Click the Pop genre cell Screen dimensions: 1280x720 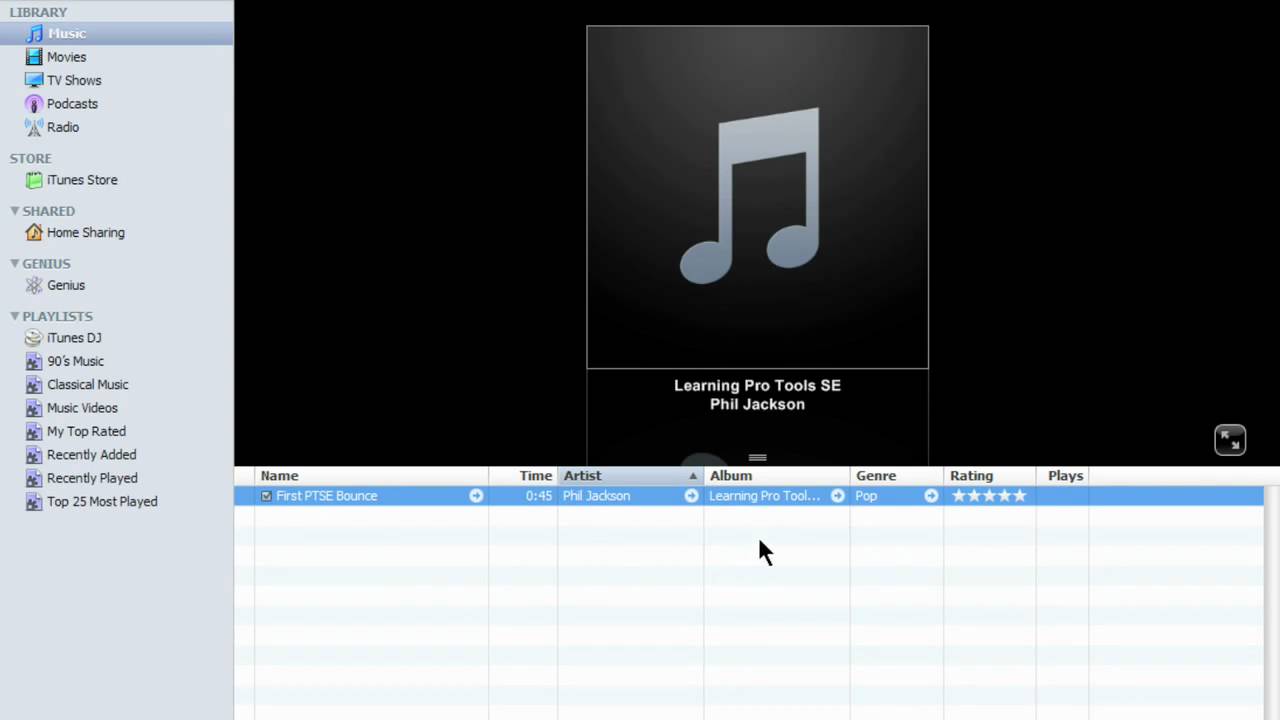(866, 496)
